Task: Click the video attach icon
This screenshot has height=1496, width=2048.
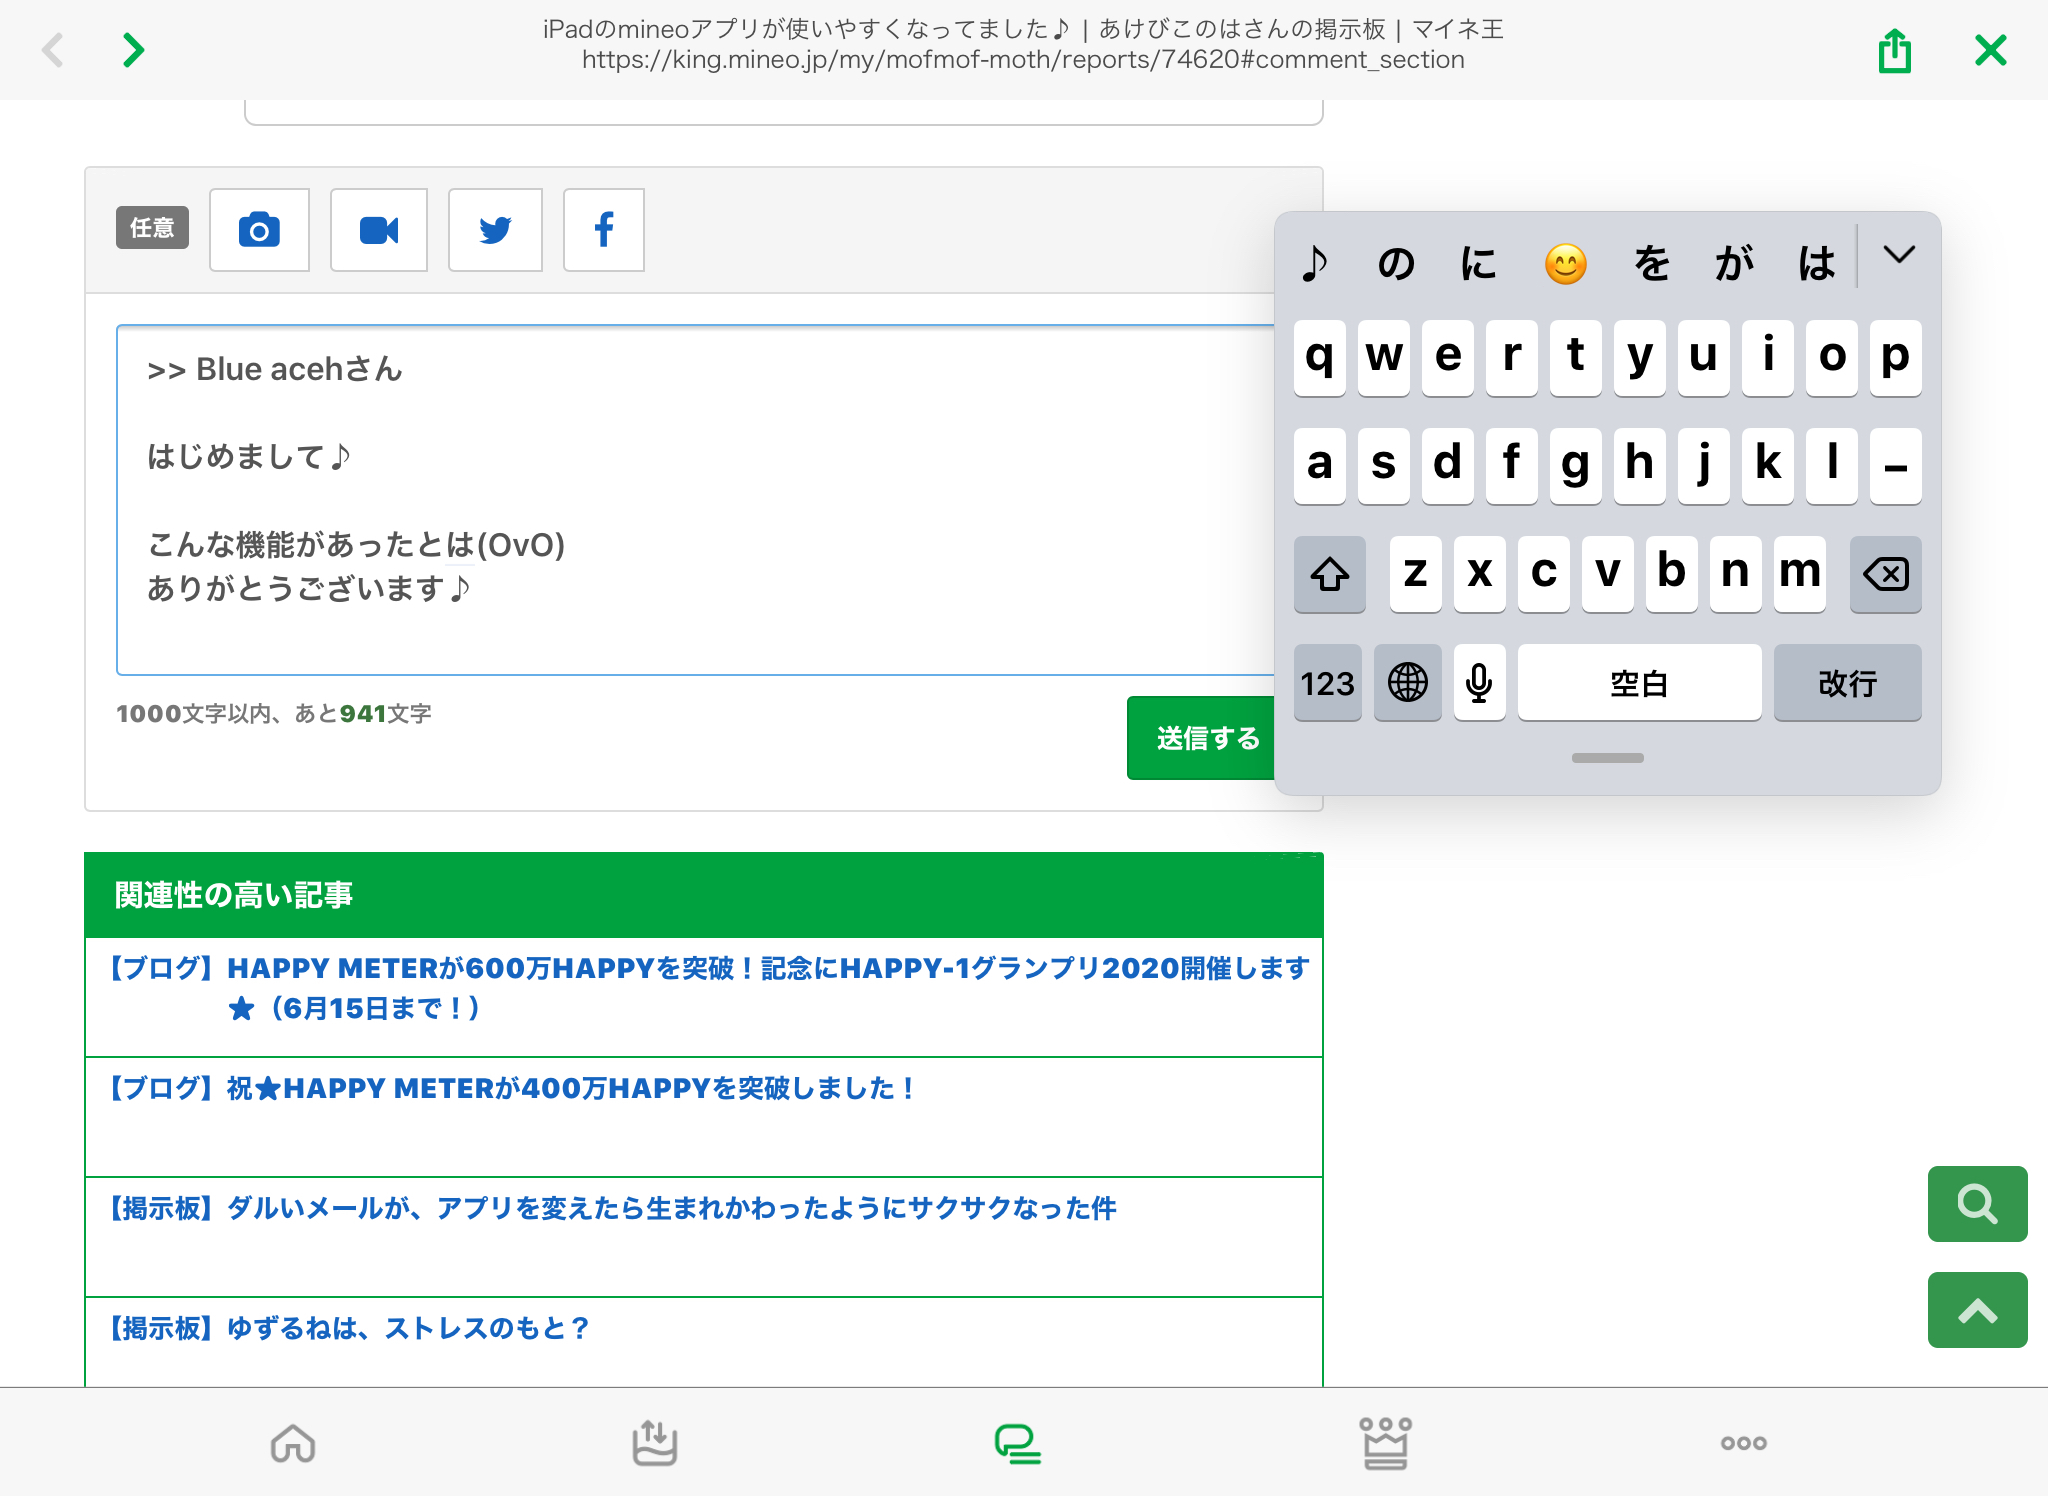Action: [x=379, y=230]
